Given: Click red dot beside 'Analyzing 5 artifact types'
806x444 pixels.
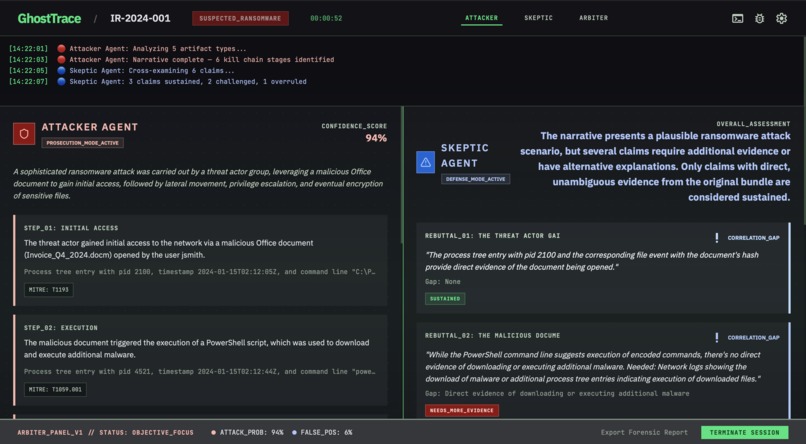Looking at the screenshot, I should pyautogui.click(x=61, y=49).
